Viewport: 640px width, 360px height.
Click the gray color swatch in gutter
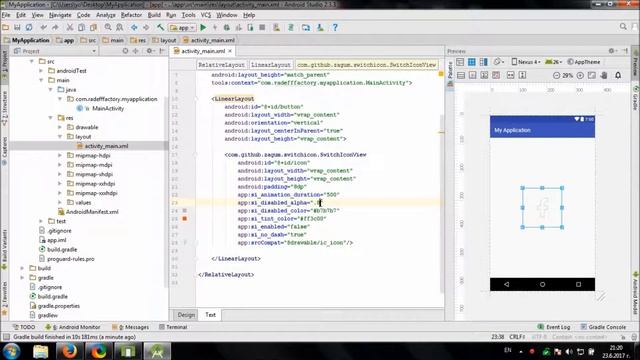click(184, 211)
